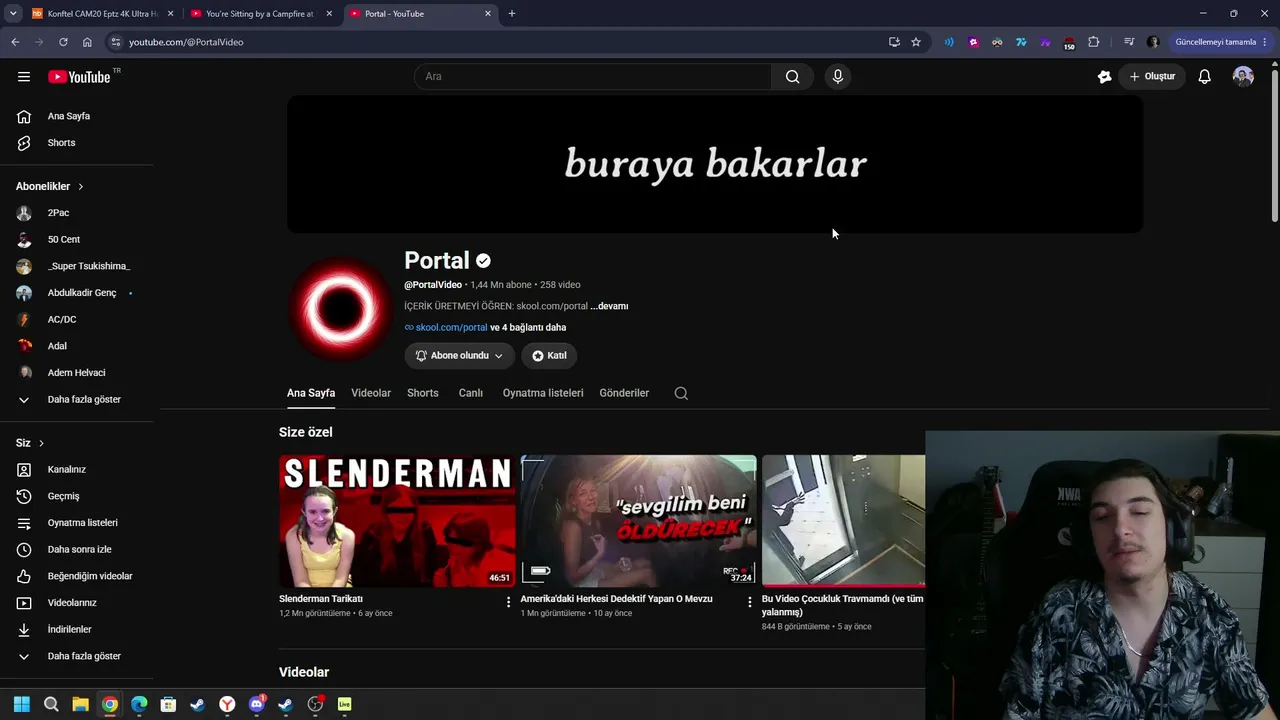This screenshot has width=1280, height=720.
Task: Open the Güncellemeyi tamamla Chrome menu
Action: (1222, 42)
